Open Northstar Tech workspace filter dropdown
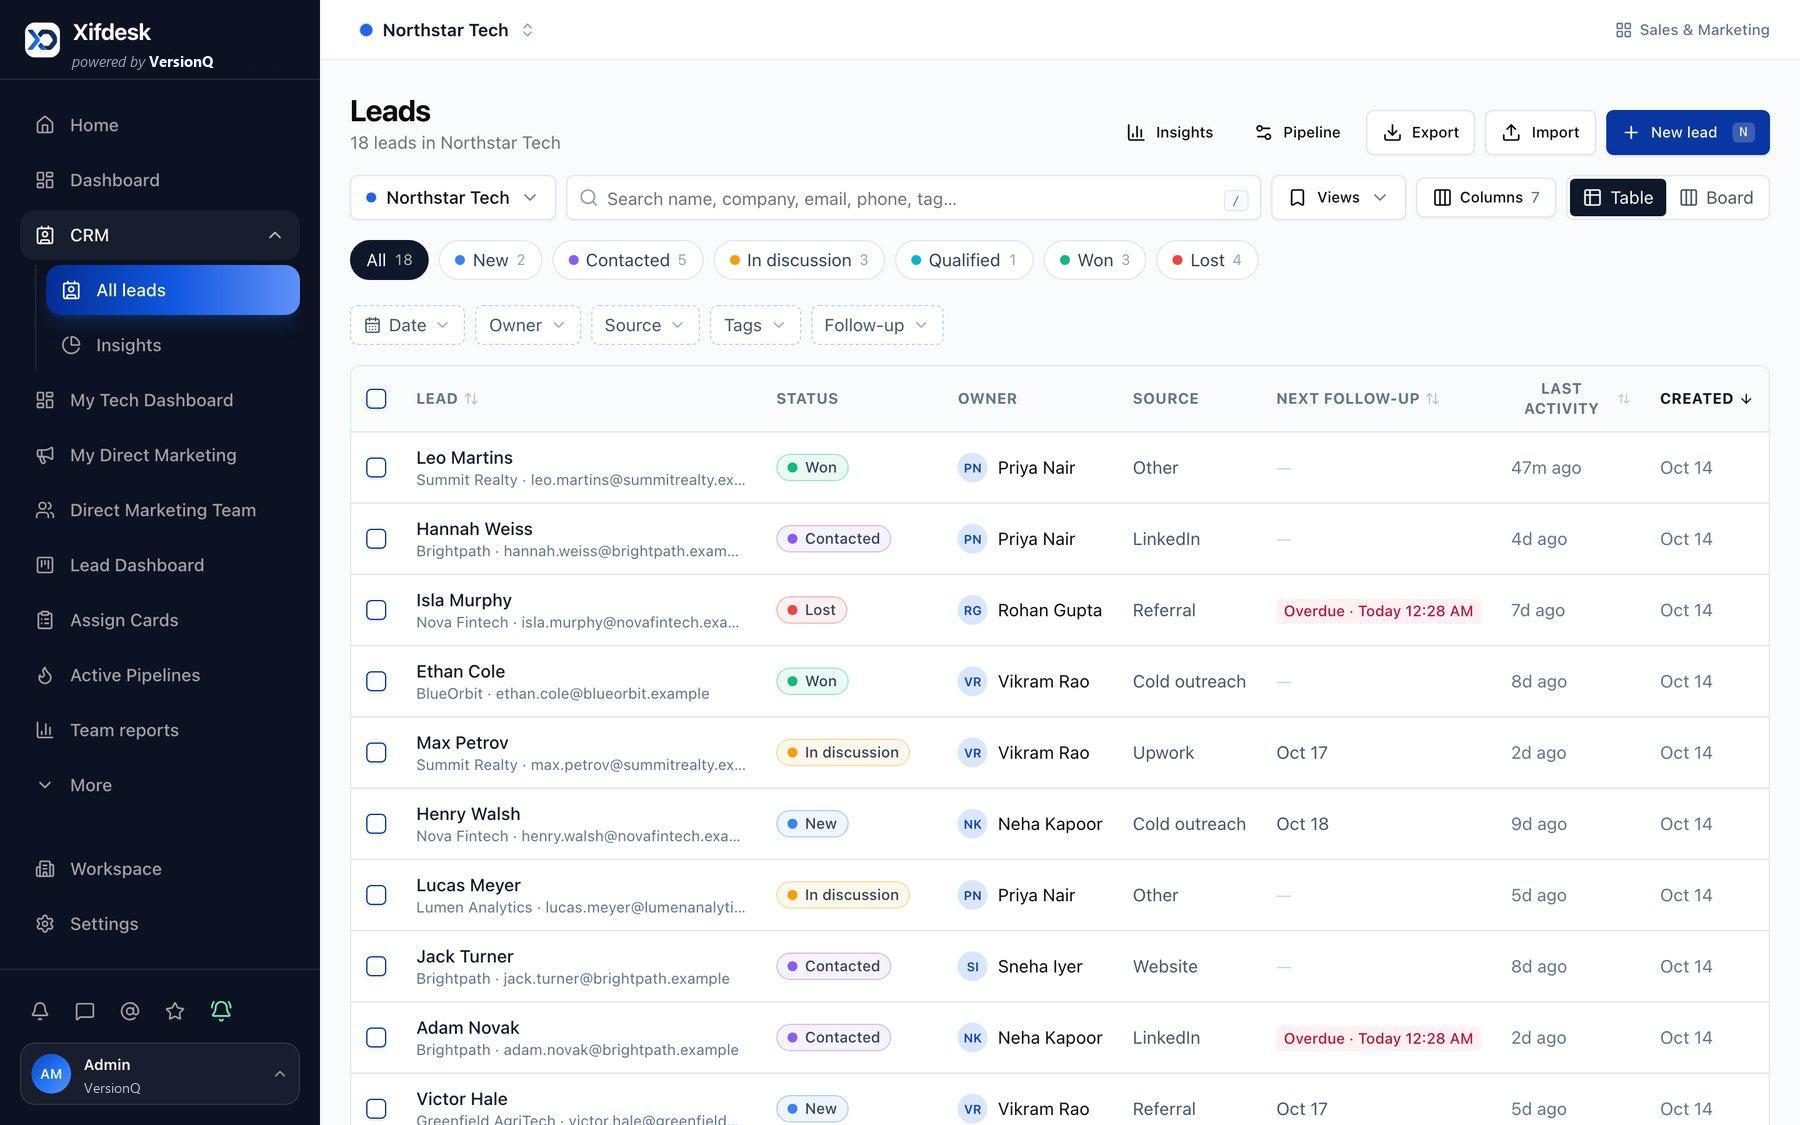Viewport: 1800px width, 1125px height. click(453, 198)
